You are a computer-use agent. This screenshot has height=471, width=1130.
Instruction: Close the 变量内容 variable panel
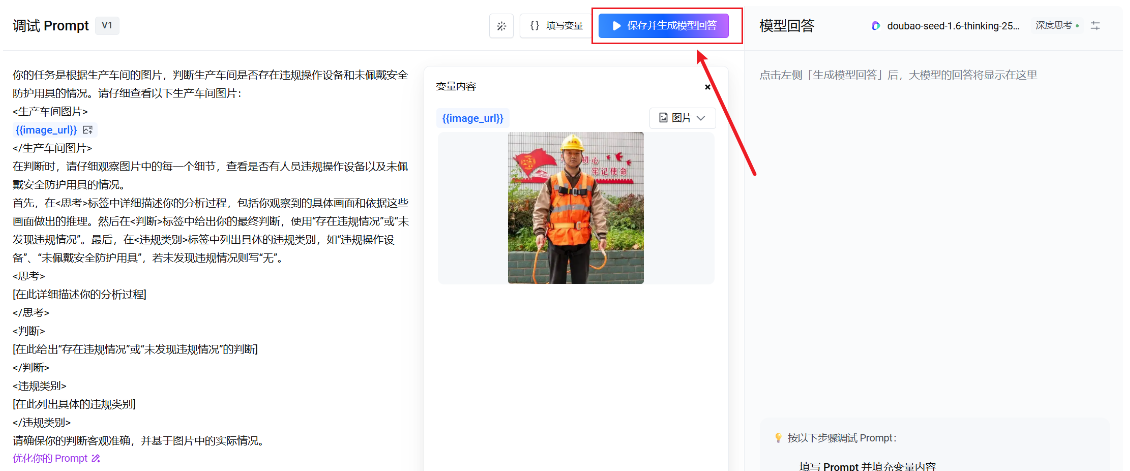pyautogui.click(x=707, y=87)
